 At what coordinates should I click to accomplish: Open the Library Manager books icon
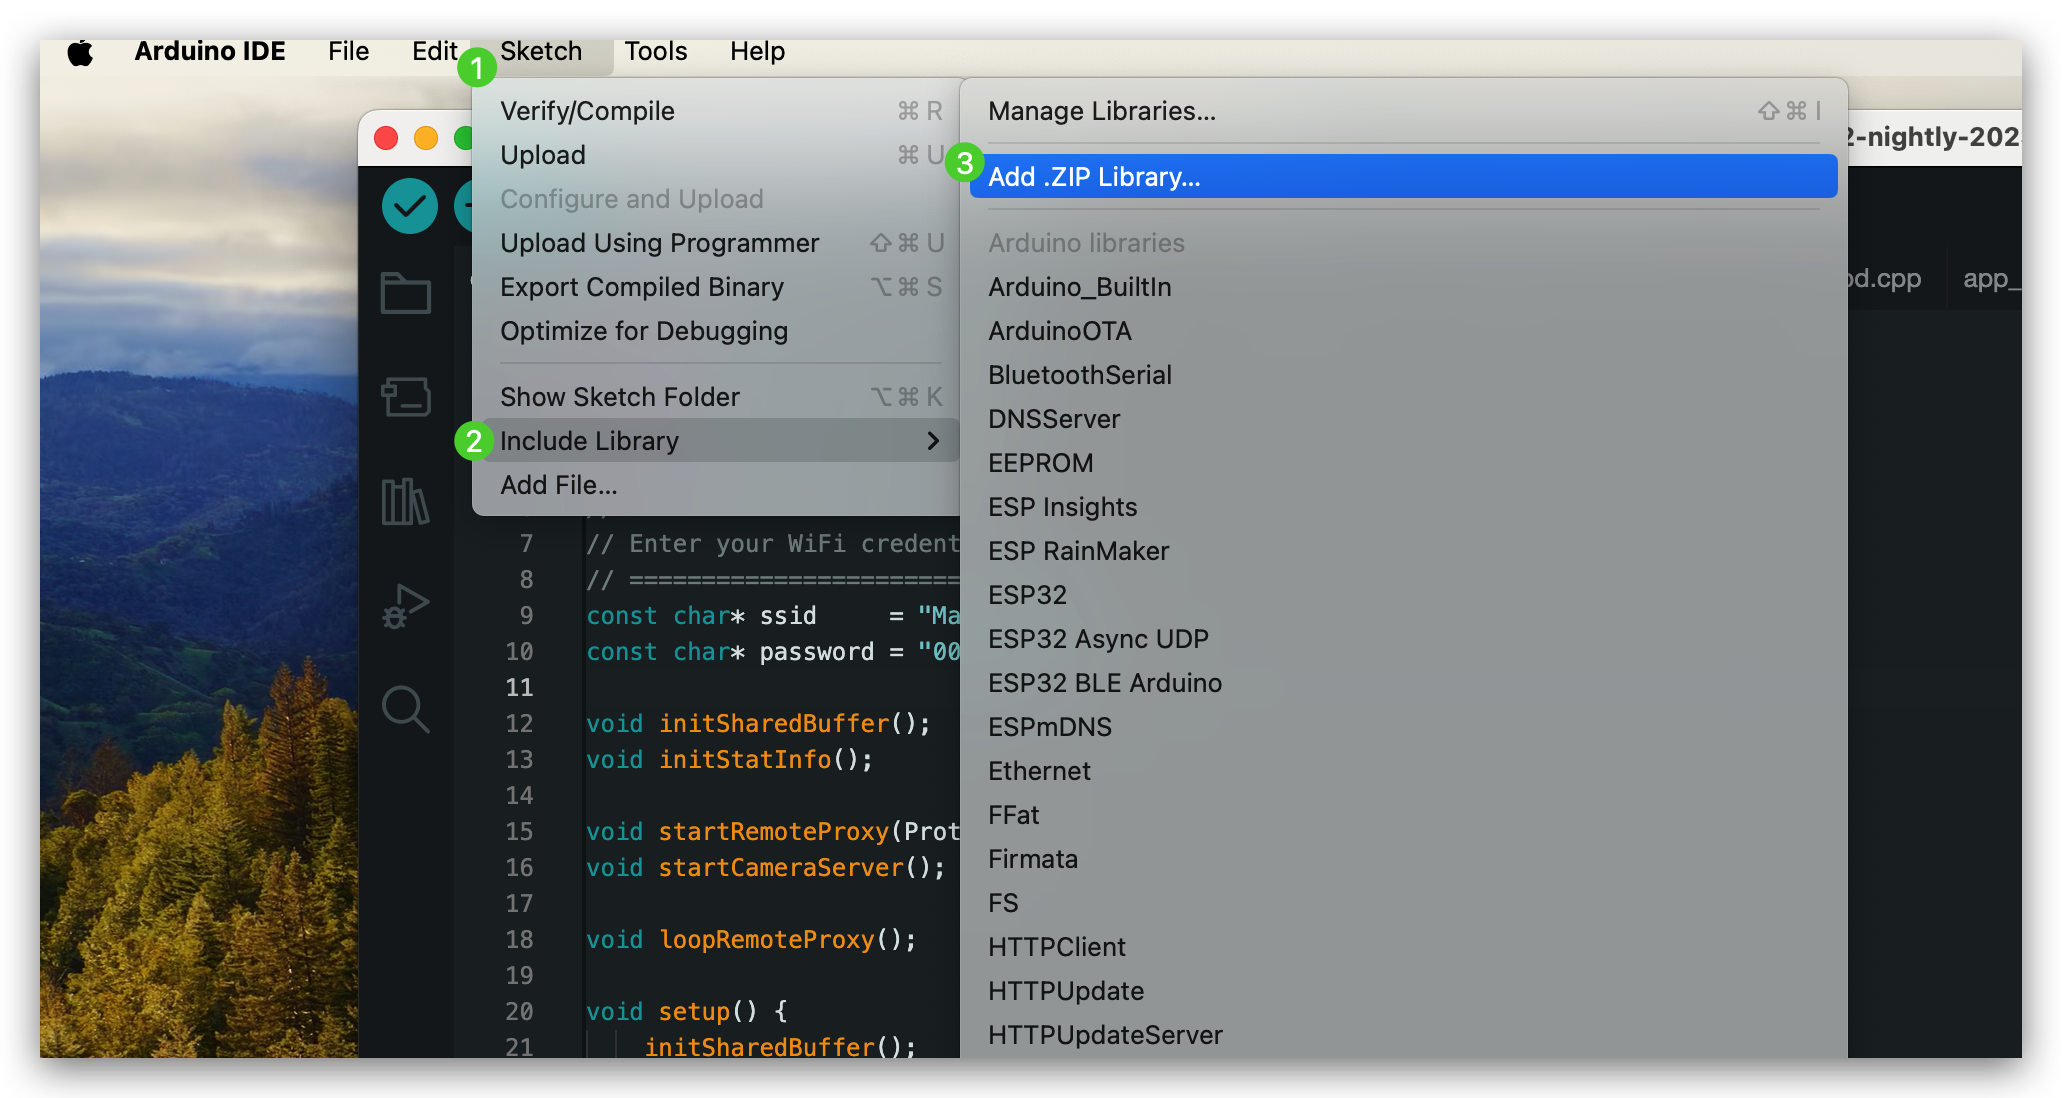[406, 501]
